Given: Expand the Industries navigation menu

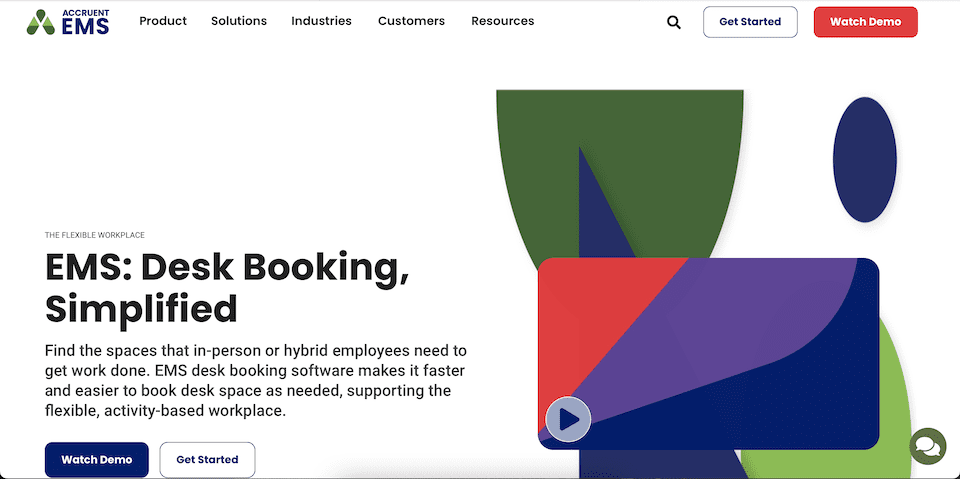Looking at the screenshot, I should pos(321,21).
